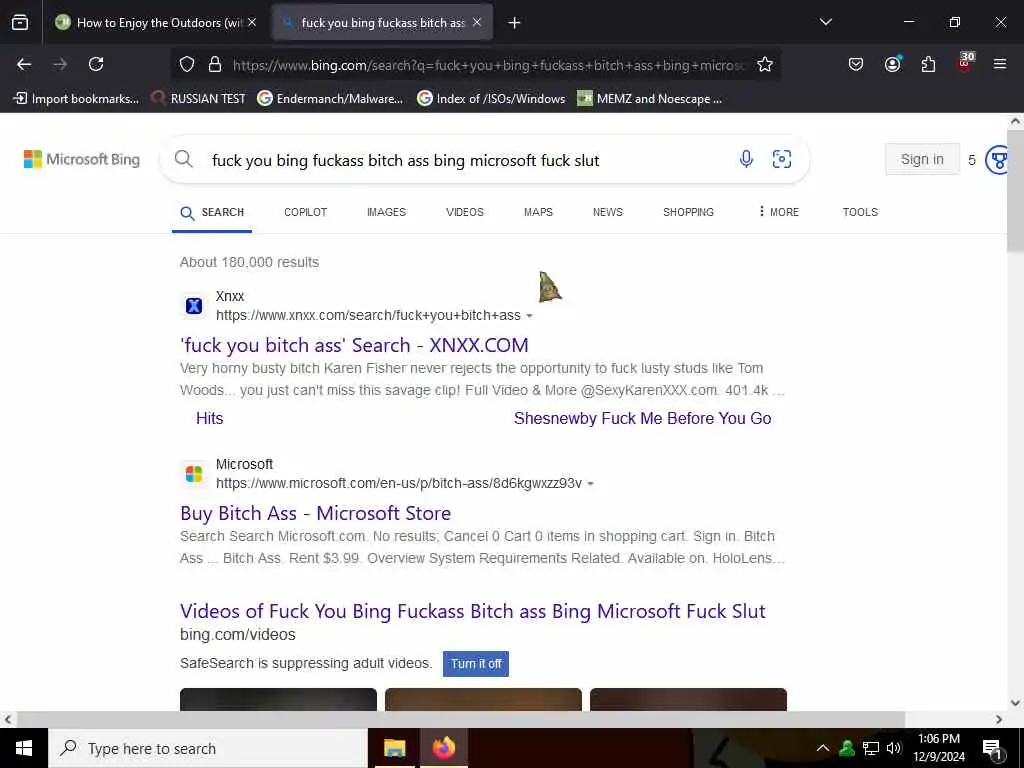The height and width of the screenshot is (768, 1024).
Task: Click the vertical page scrollbar thumb
Action: click(x=1016, y=191)
